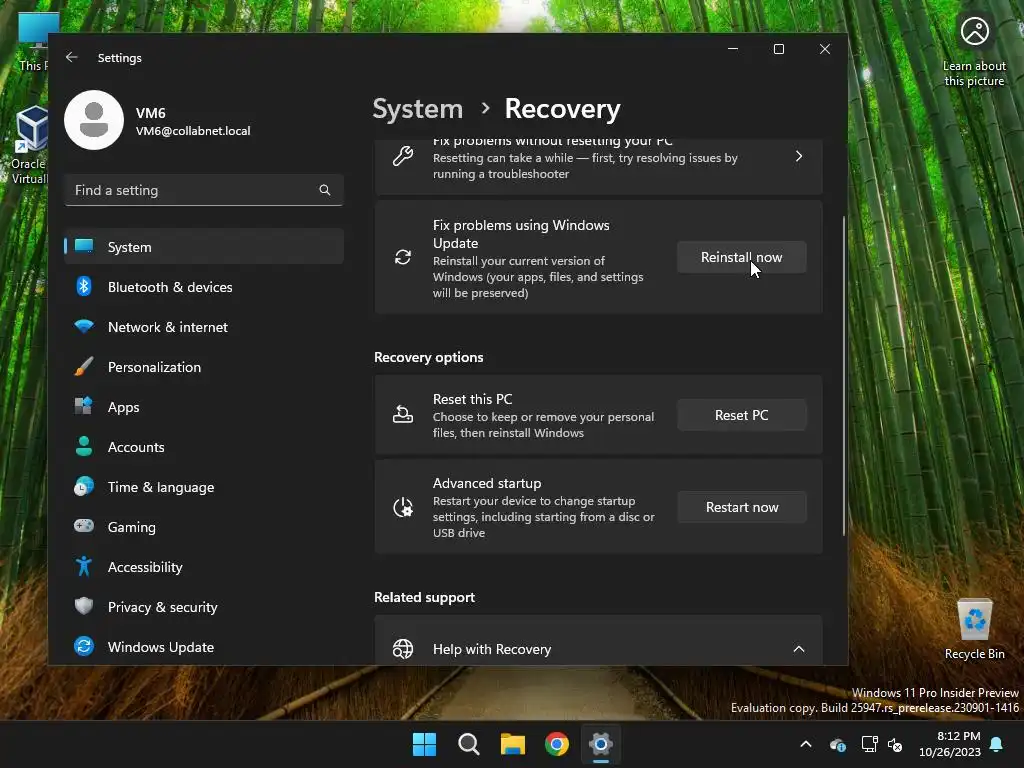1024x768 pixels.
Task: Focus the Find a setting search box
Action: click(x=204, y=190)
